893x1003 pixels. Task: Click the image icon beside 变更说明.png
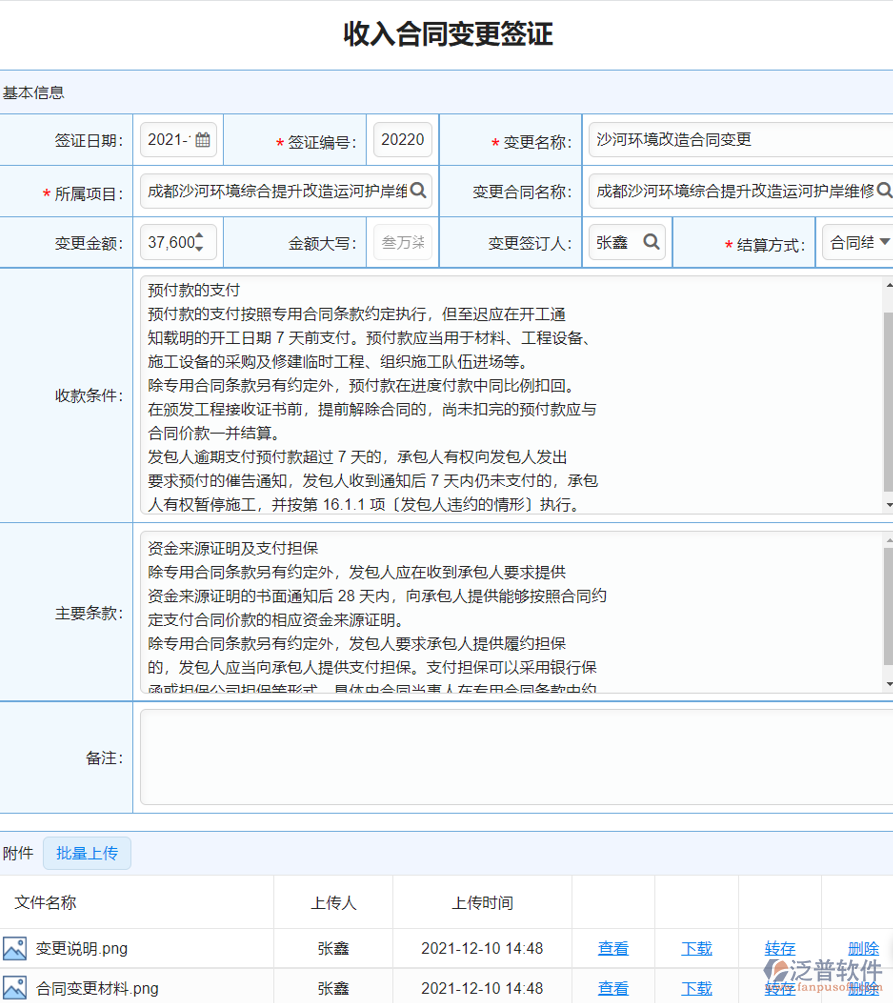click(16, 948)
